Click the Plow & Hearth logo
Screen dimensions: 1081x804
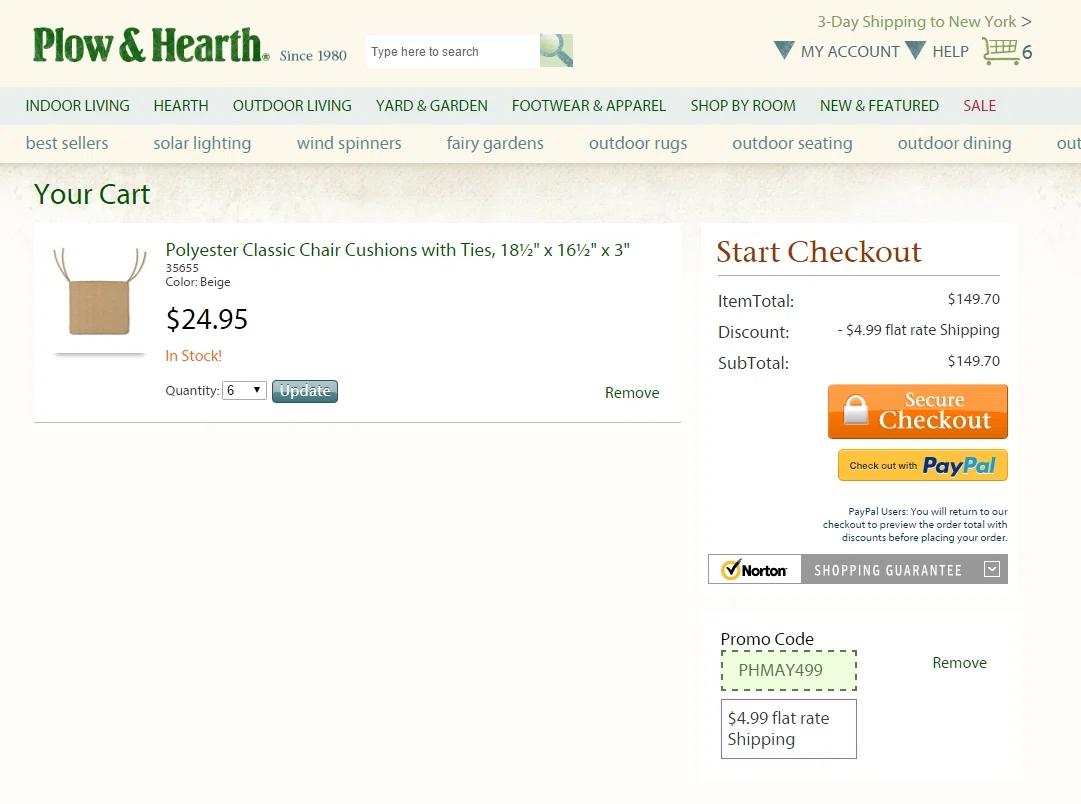click(152, 45)
